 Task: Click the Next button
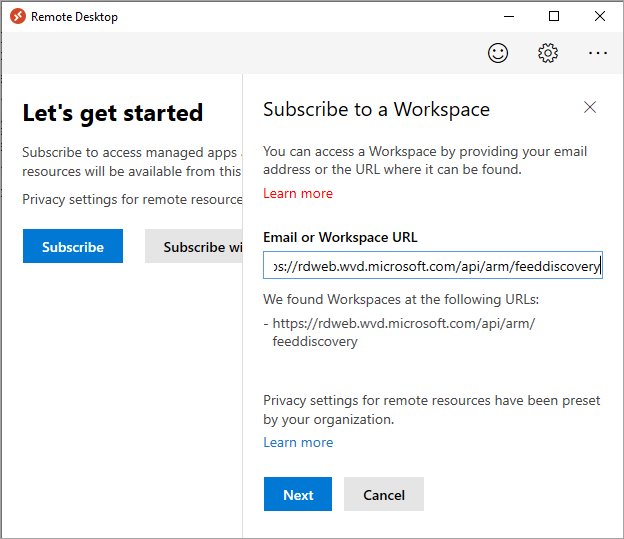tap(298, 494)
